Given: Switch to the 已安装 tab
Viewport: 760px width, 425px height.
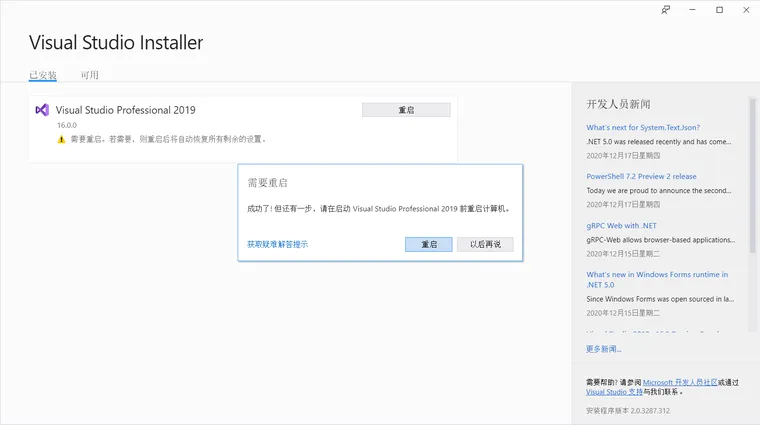Looking at the screenshot, I should [43, 75].
